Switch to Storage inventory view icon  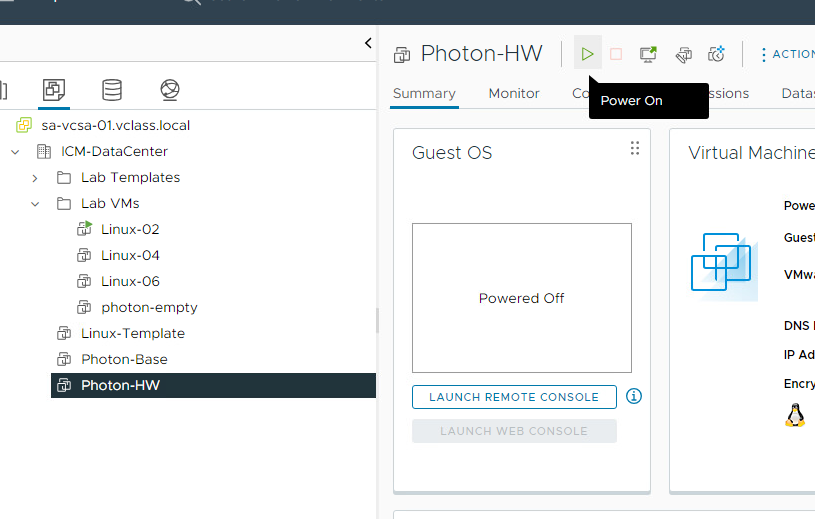[112, 90]
